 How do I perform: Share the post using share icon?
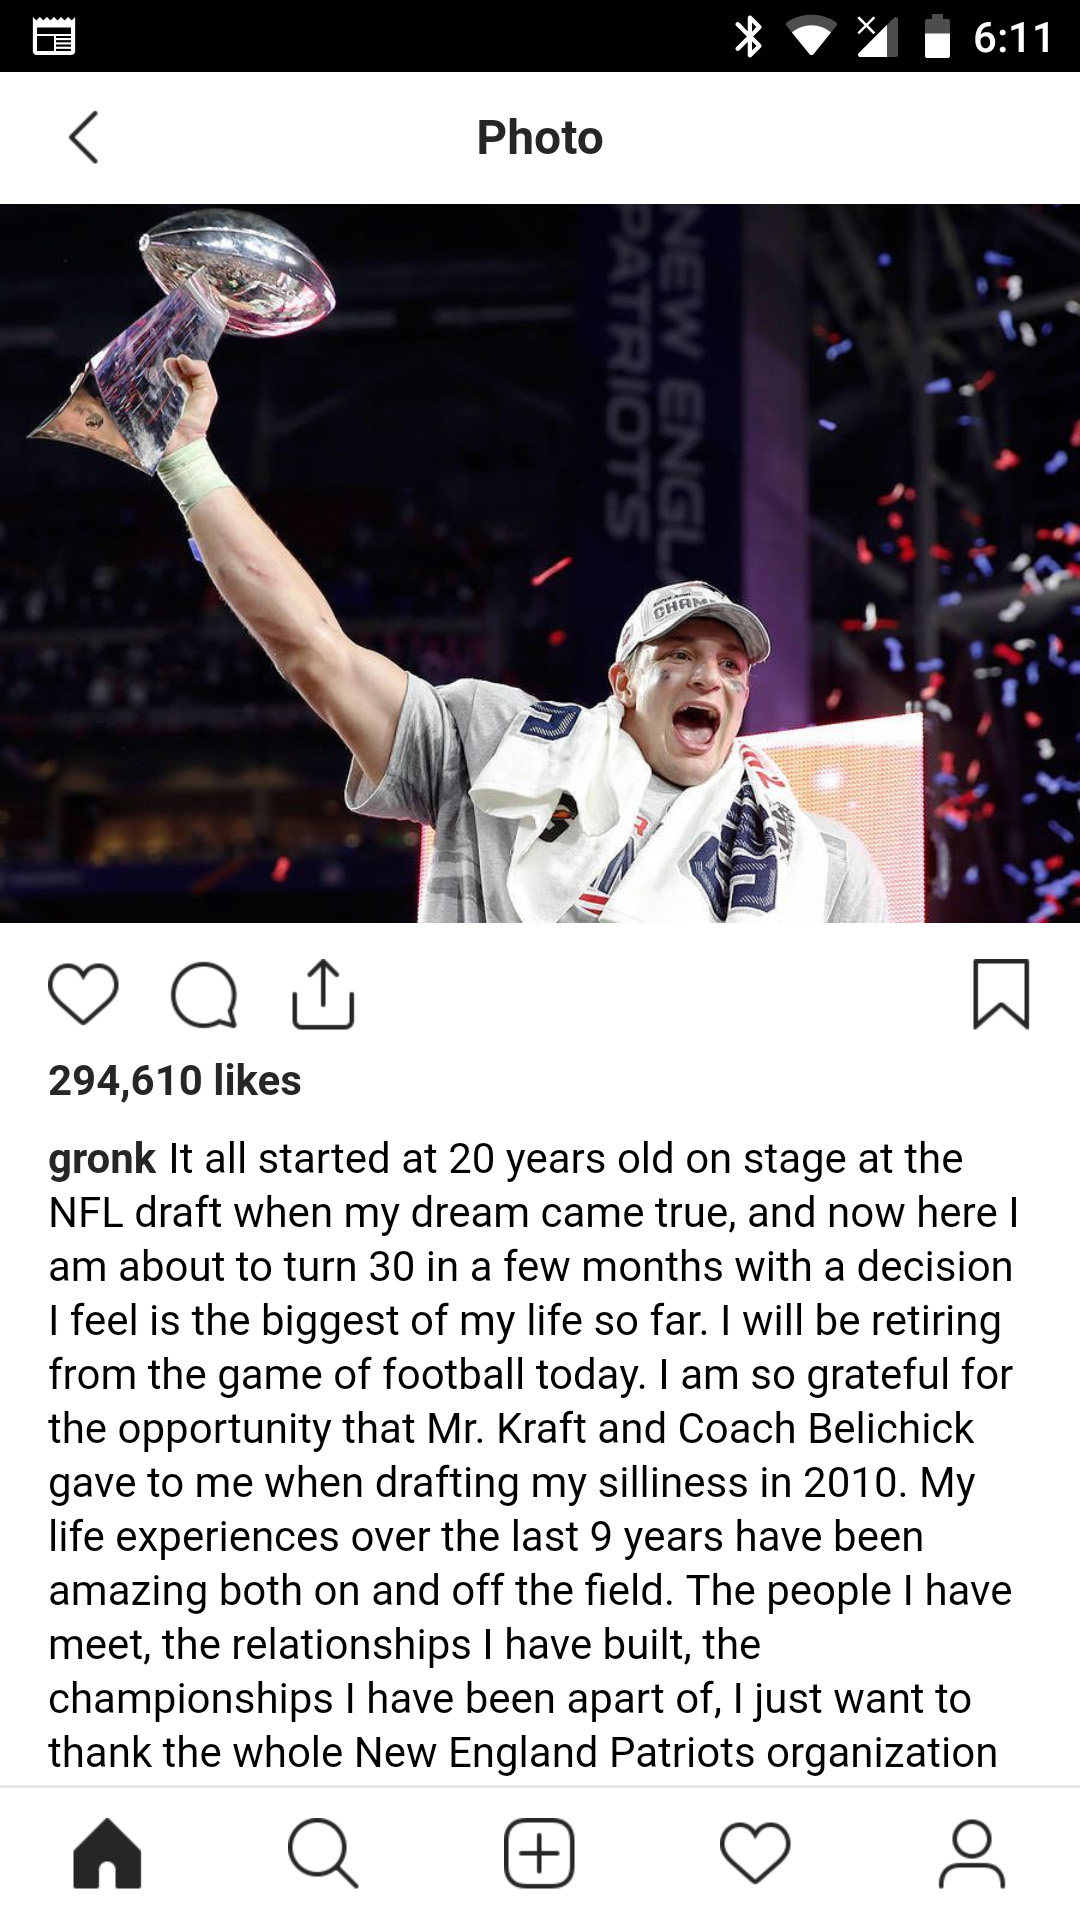pyautogui.click(x=323, y=994)
